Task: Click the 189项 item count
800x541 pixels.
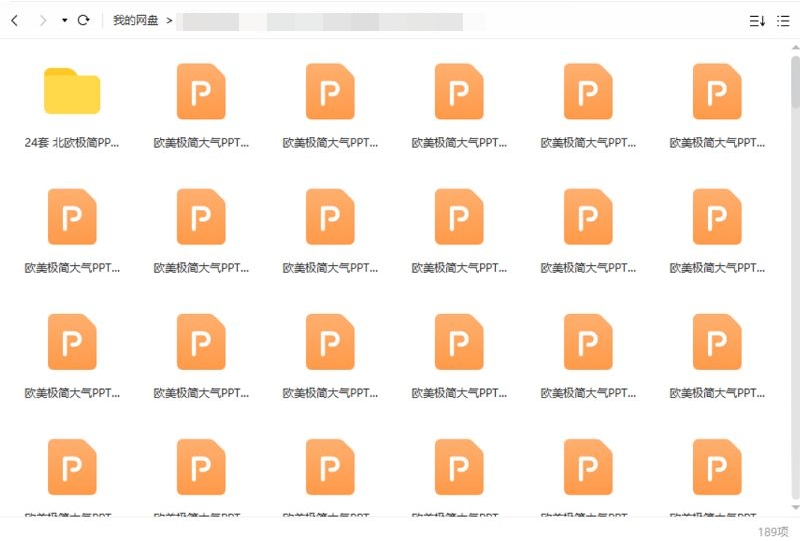Action: click(773, 532)
